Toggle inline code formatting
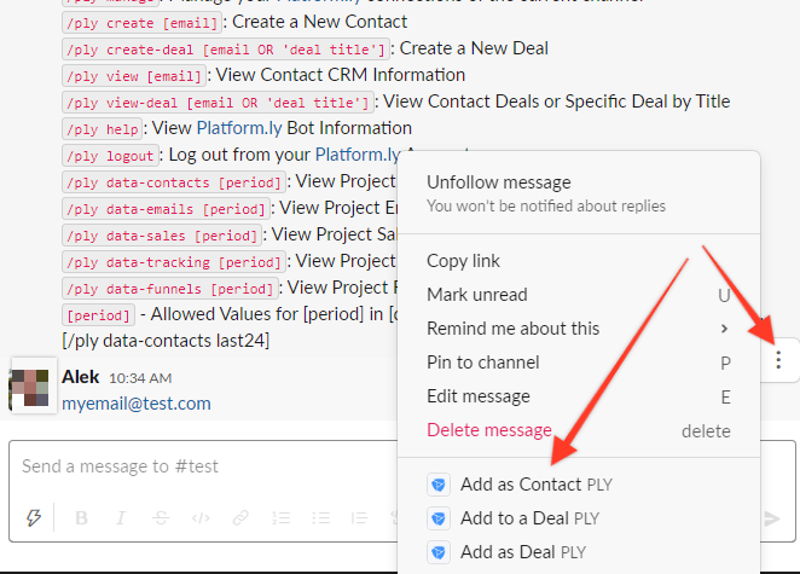 [x=201, y=518]
